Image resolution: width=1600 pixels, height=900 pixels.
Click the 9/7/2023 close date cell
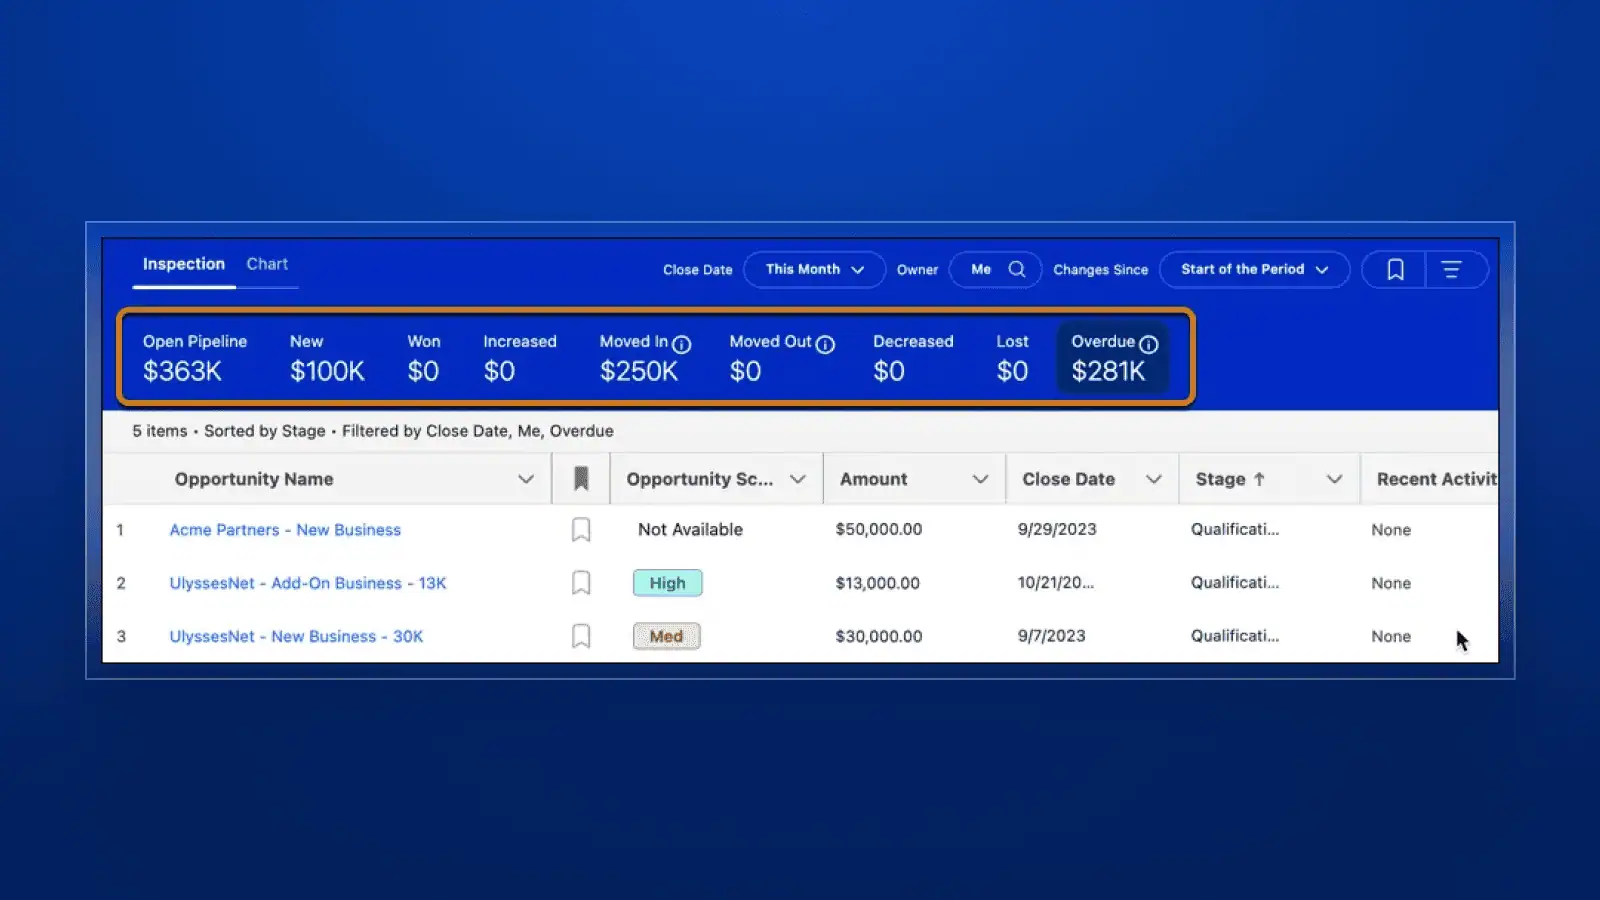[1051, 636]
